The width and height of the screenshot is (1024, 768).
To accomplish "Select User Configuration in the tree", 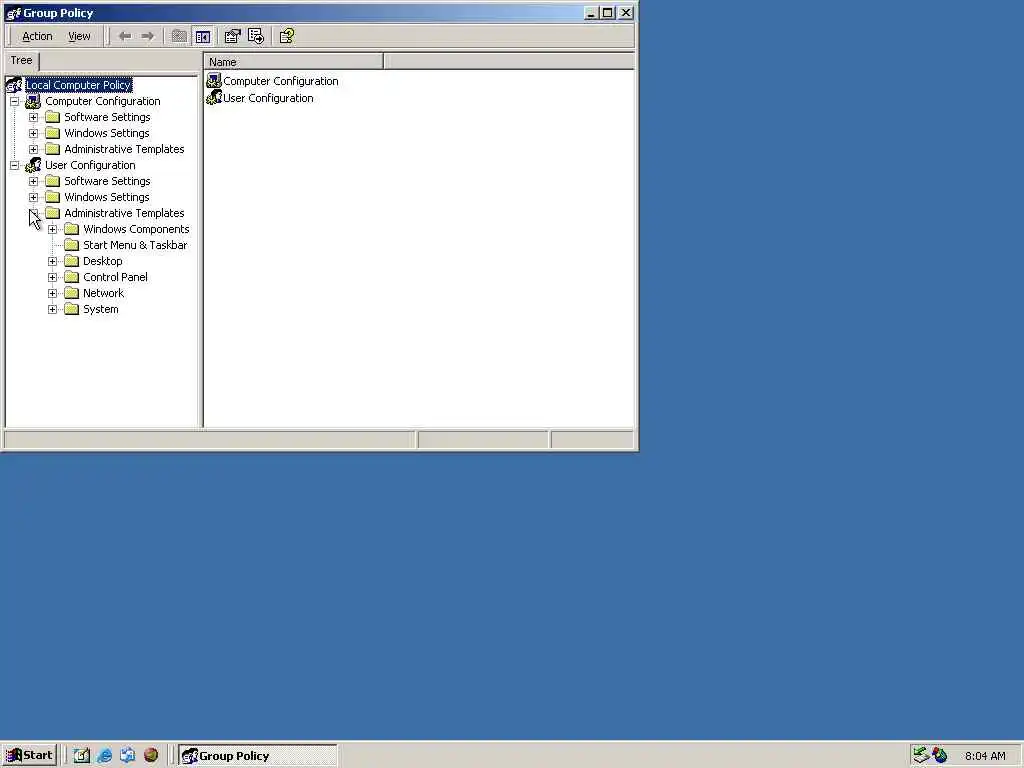I will [90, 165].
